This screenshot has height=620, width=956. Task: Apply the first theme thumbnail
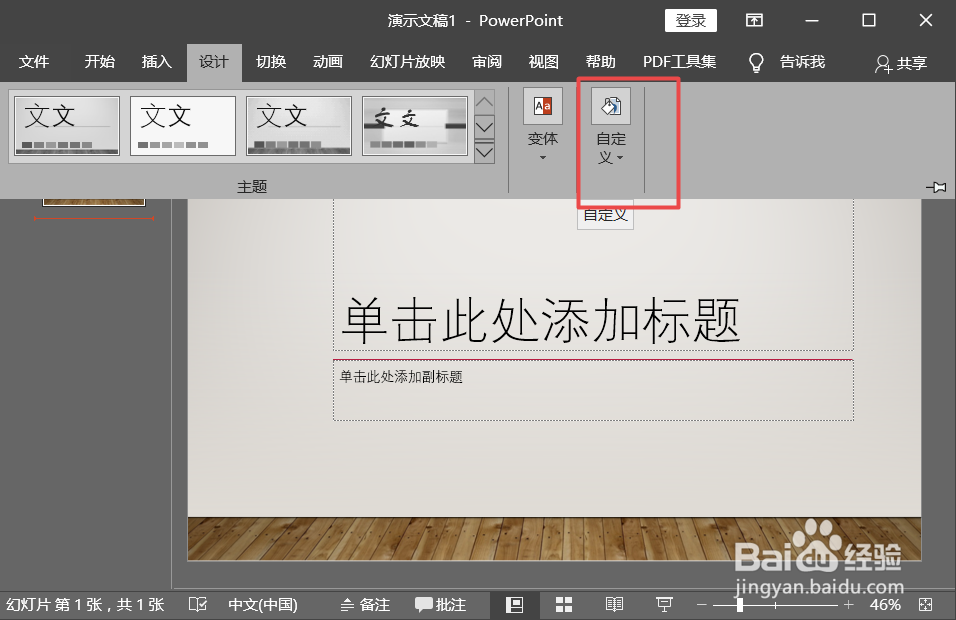67,126
